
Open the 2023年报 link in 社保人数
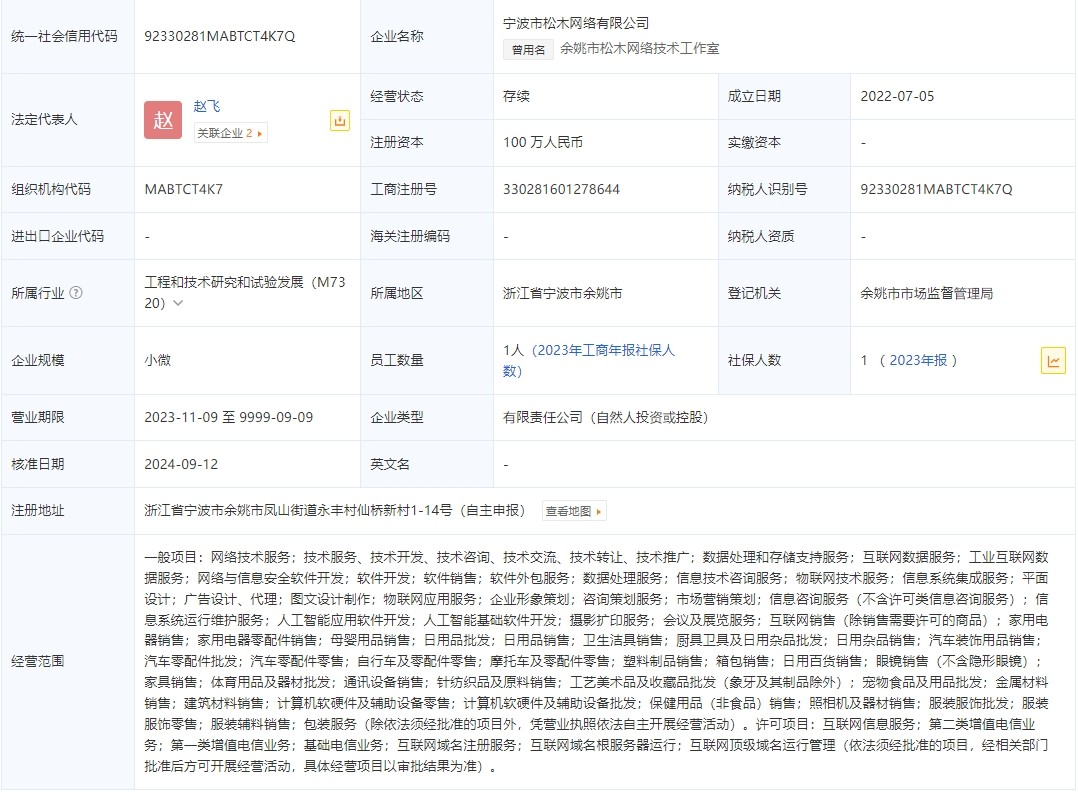[x=918, y=360]
